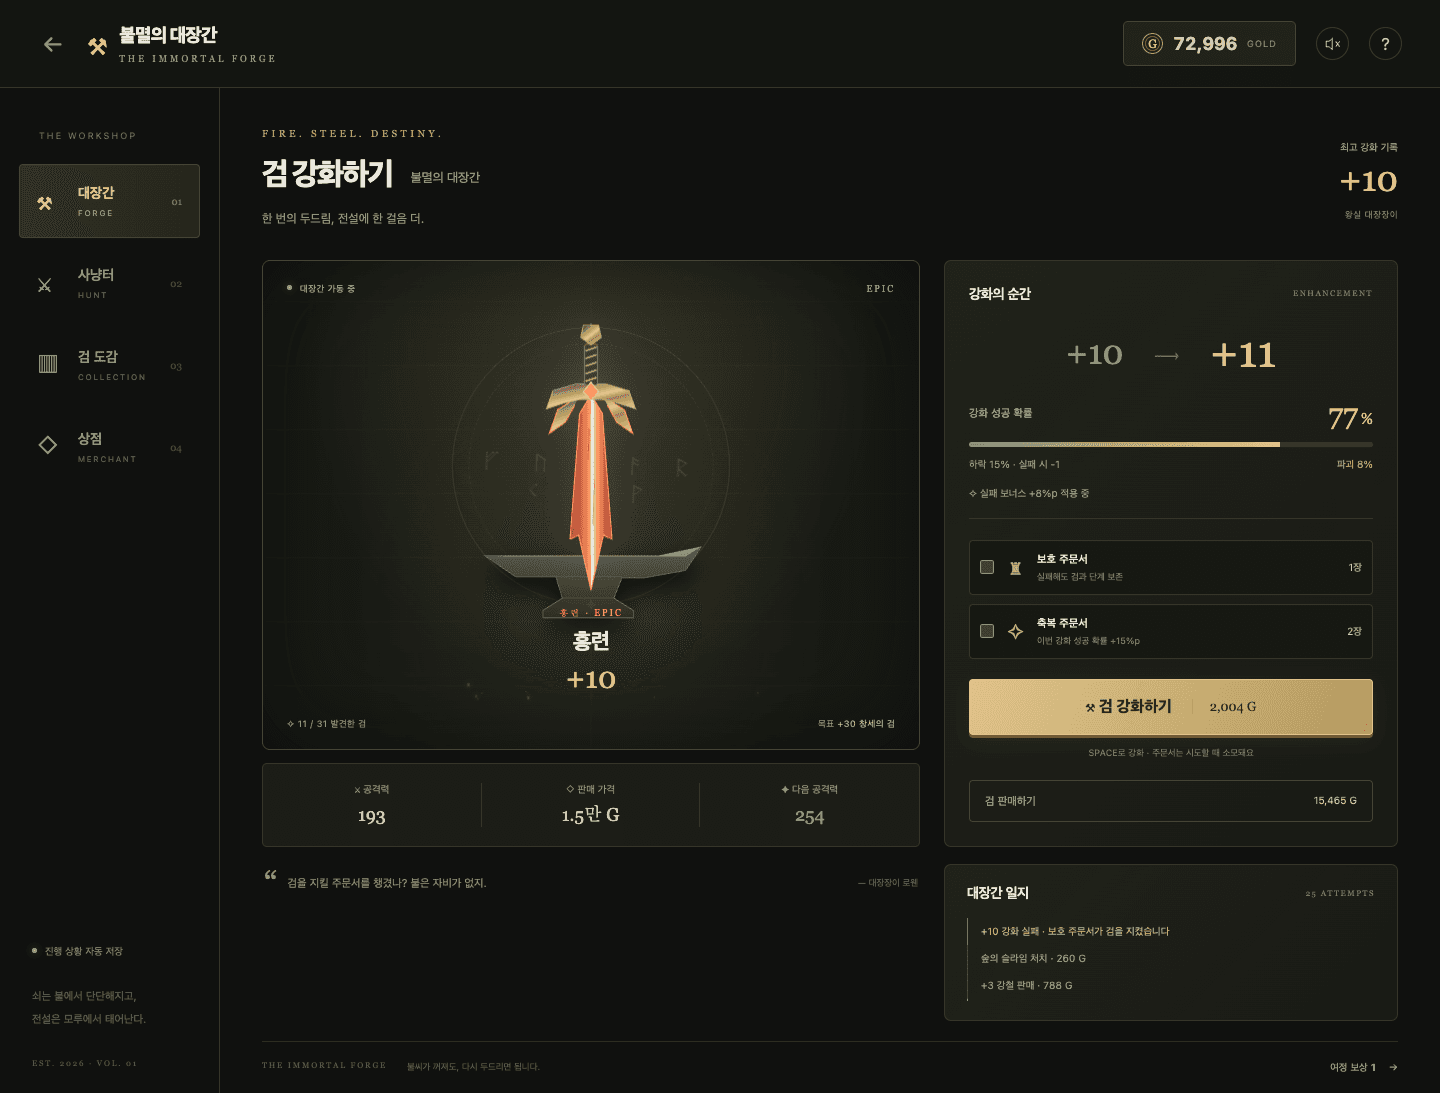The image size is (1440, 1093).
Task: Click the 실패 보너스 +8%p 적용 중 text
Action: pos(1029,494)
